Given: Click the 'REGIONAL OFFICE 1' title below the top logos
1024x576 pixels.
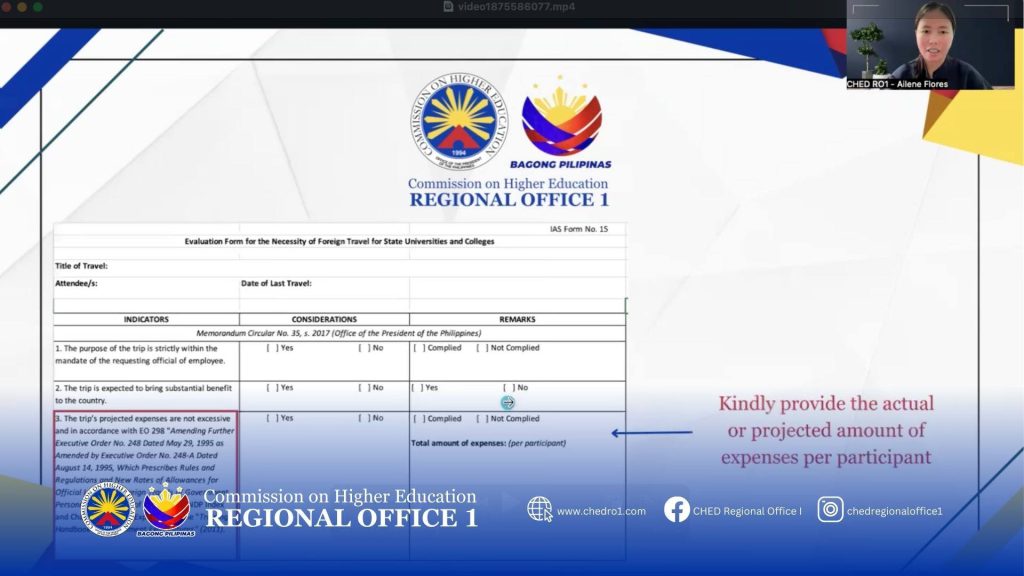Looking at the screenshot, I should pyautogui.click(x=509, y=200).
